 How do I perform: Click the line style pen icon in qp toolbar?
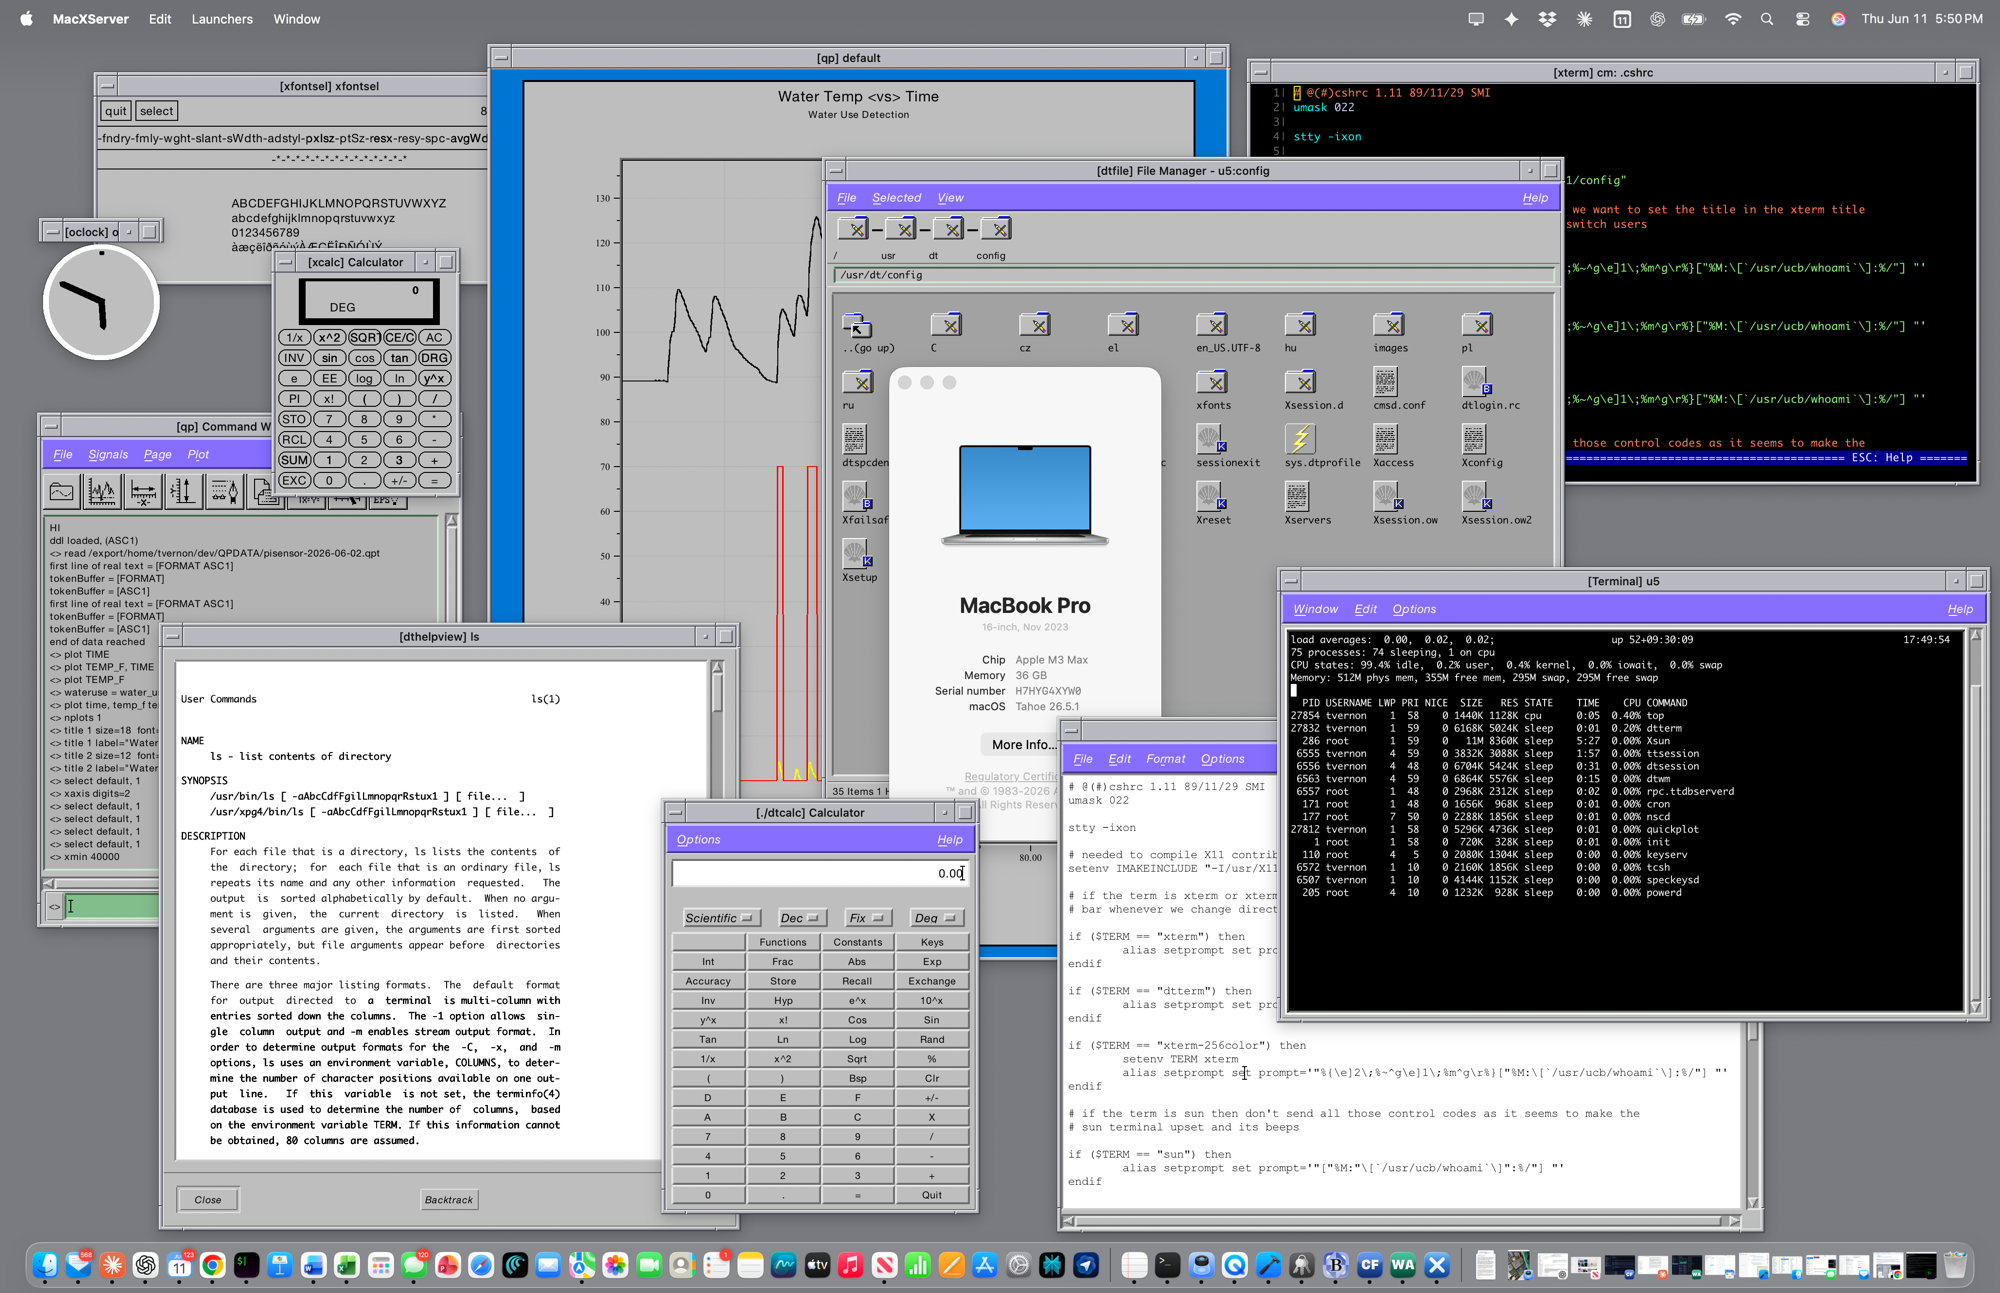[224, 491]
